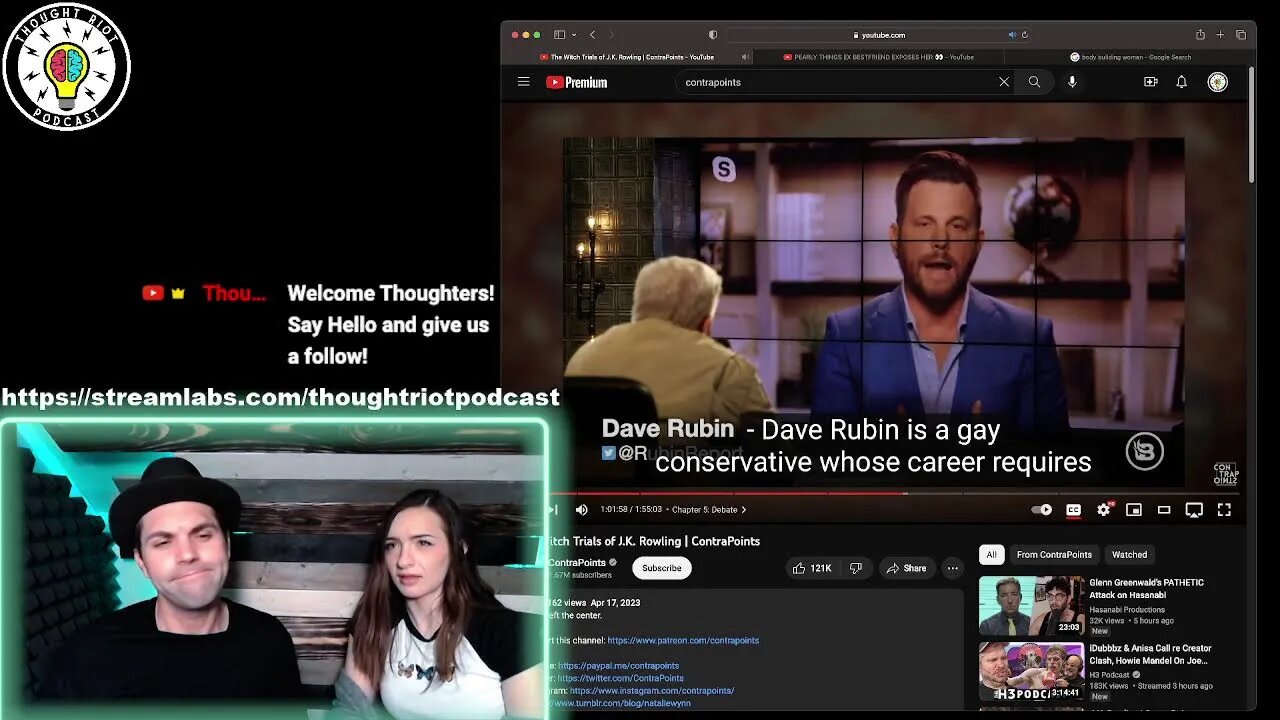
Task: Select the From ContraPoints chip
Action: coord(1054,554)
